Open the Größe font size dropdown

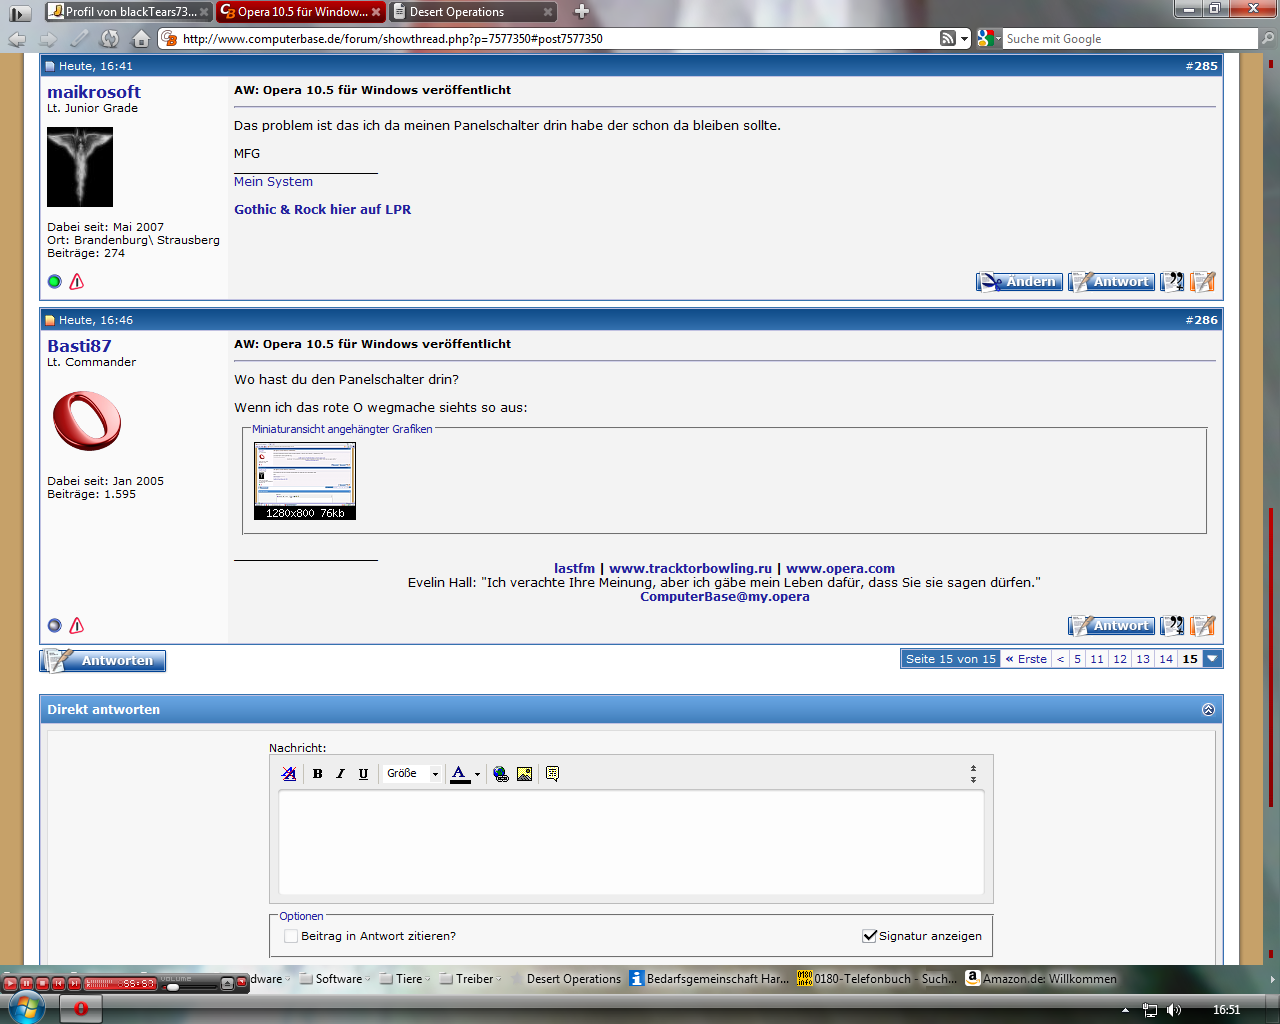tap(413, 774)
